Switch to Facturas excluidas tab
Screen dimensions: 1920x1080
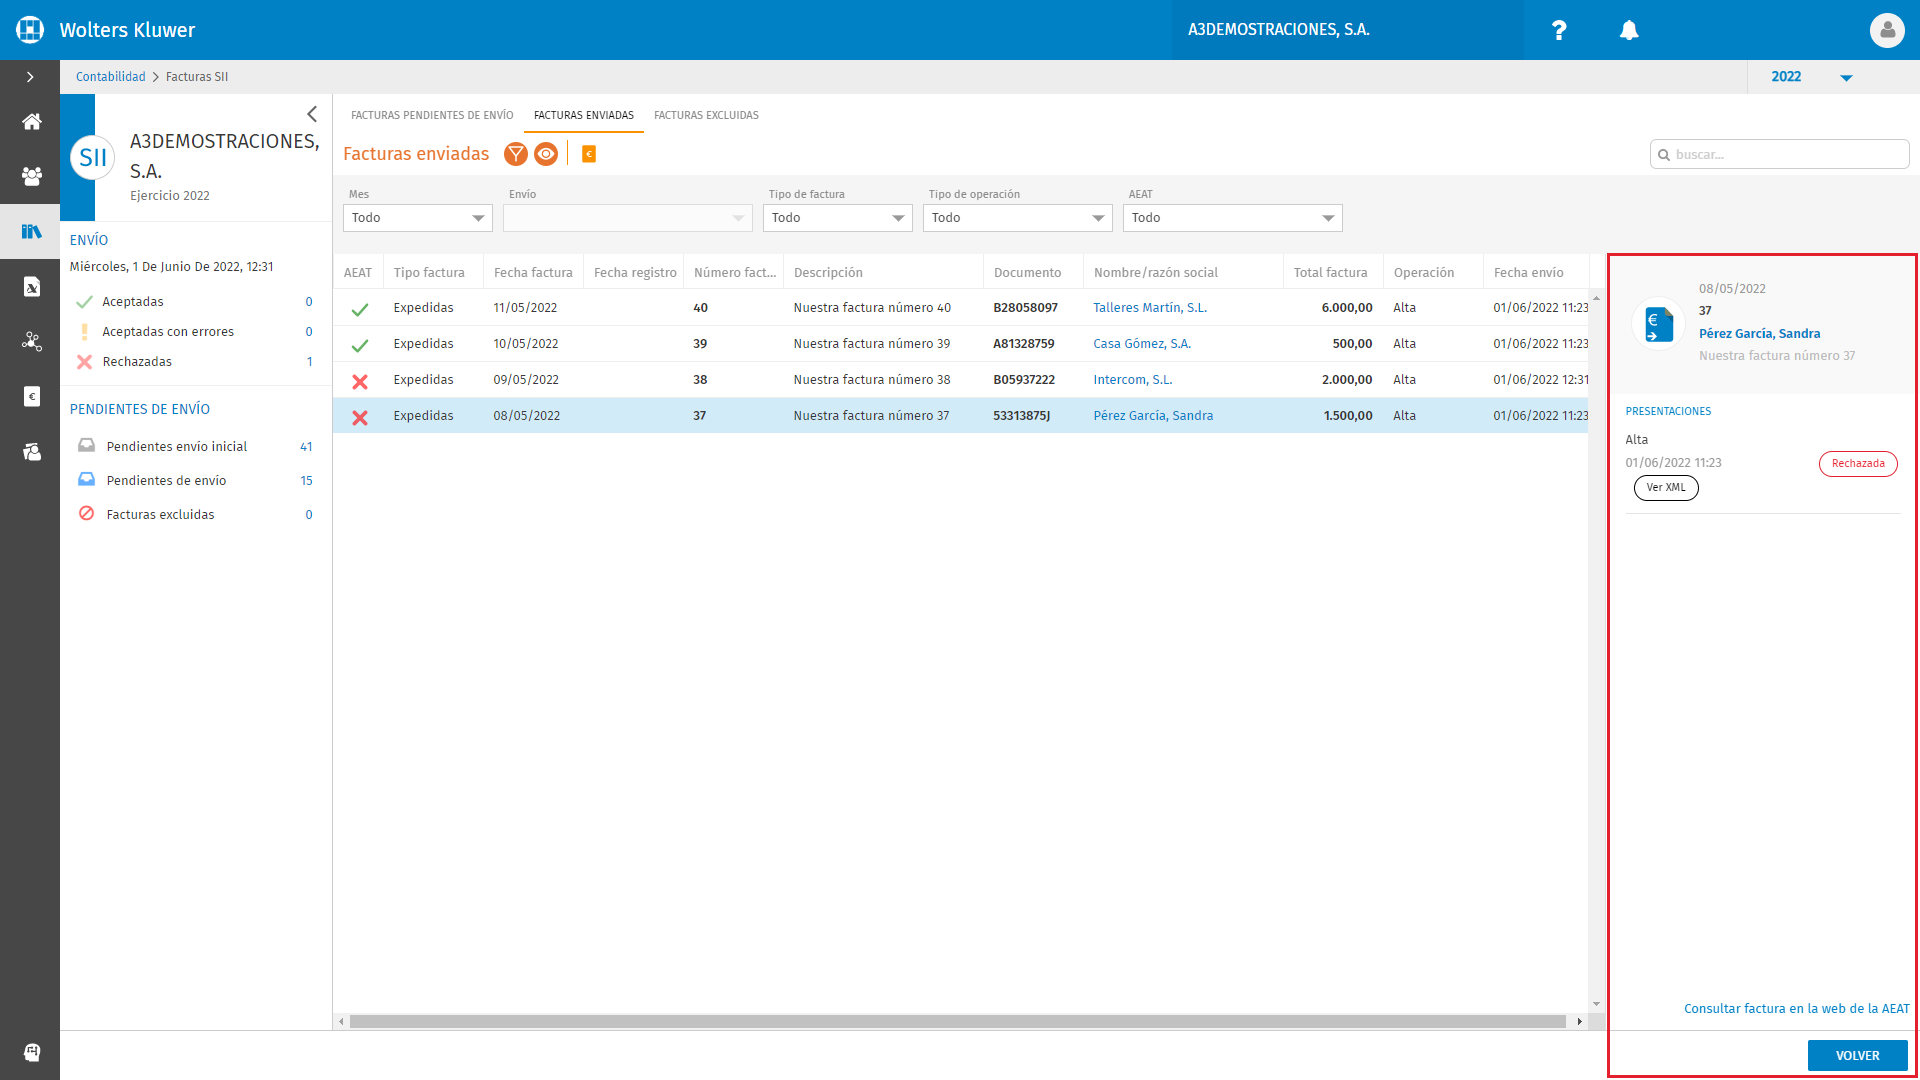pyautogui.click(x=706, y=115)
